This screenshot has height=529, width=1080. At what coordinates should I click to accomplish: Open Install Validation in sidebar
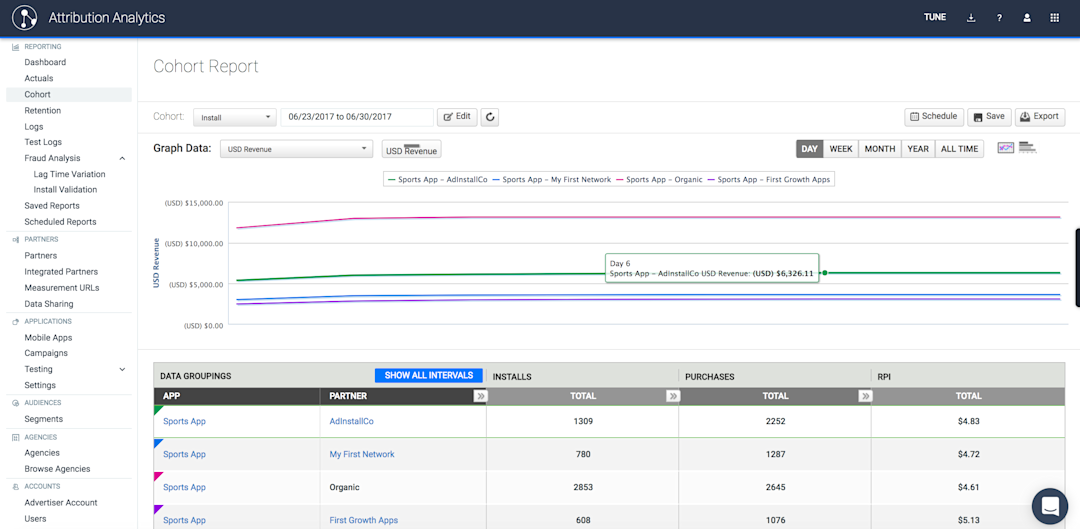pos(65,189)
